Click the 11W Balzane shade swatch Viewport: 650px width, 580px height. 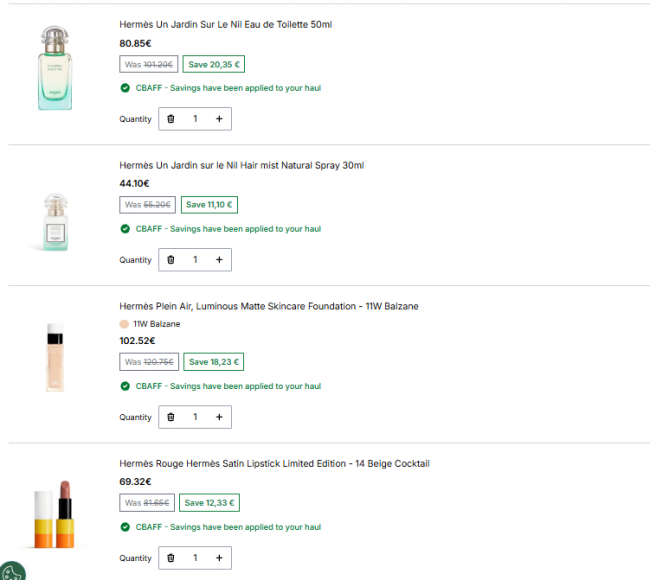(124, 324)
